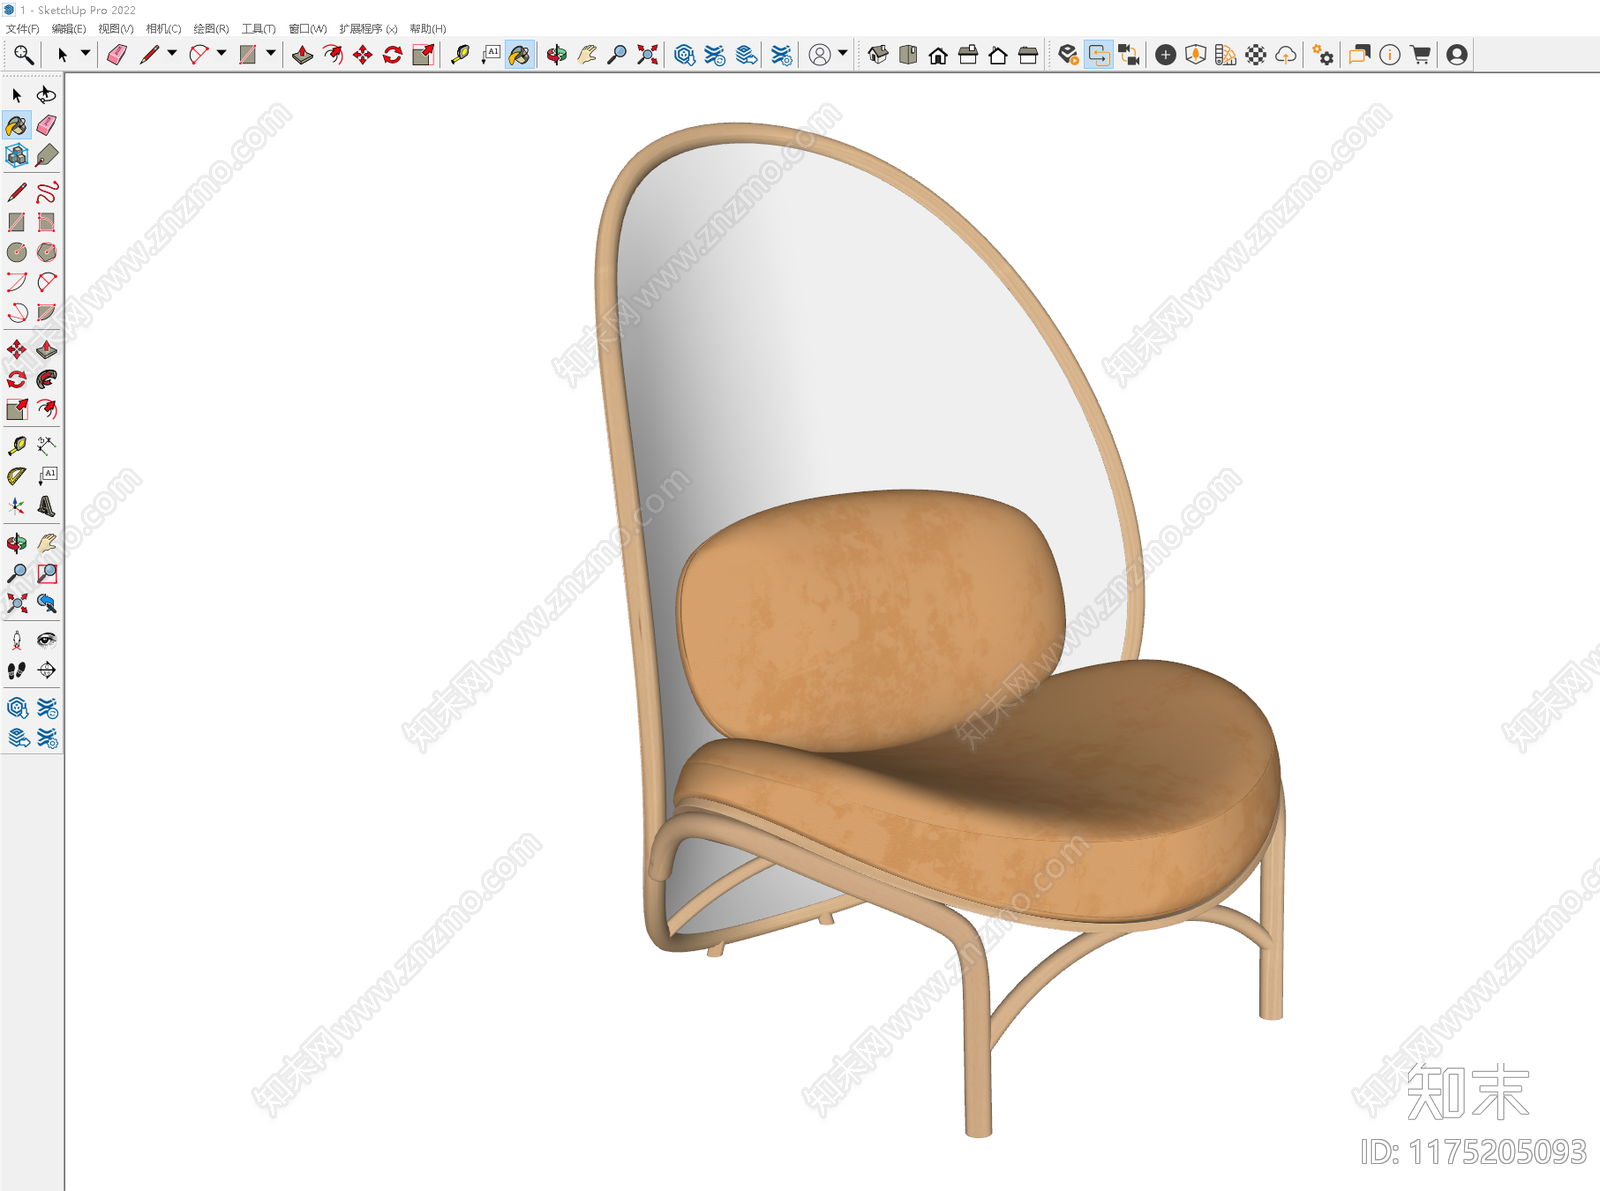Open Extension Warehouse from the top toolbar
The image size is (1600, 1191).
[715, 55]
